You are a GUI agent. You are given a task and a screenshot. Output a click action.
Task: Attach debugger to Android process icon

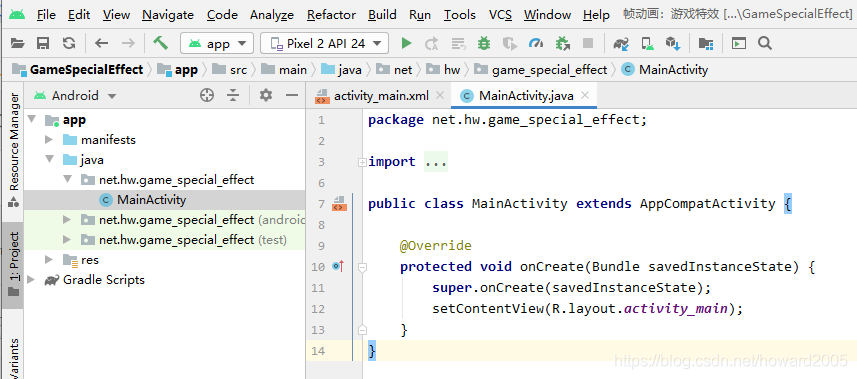(x=562, y=43)
